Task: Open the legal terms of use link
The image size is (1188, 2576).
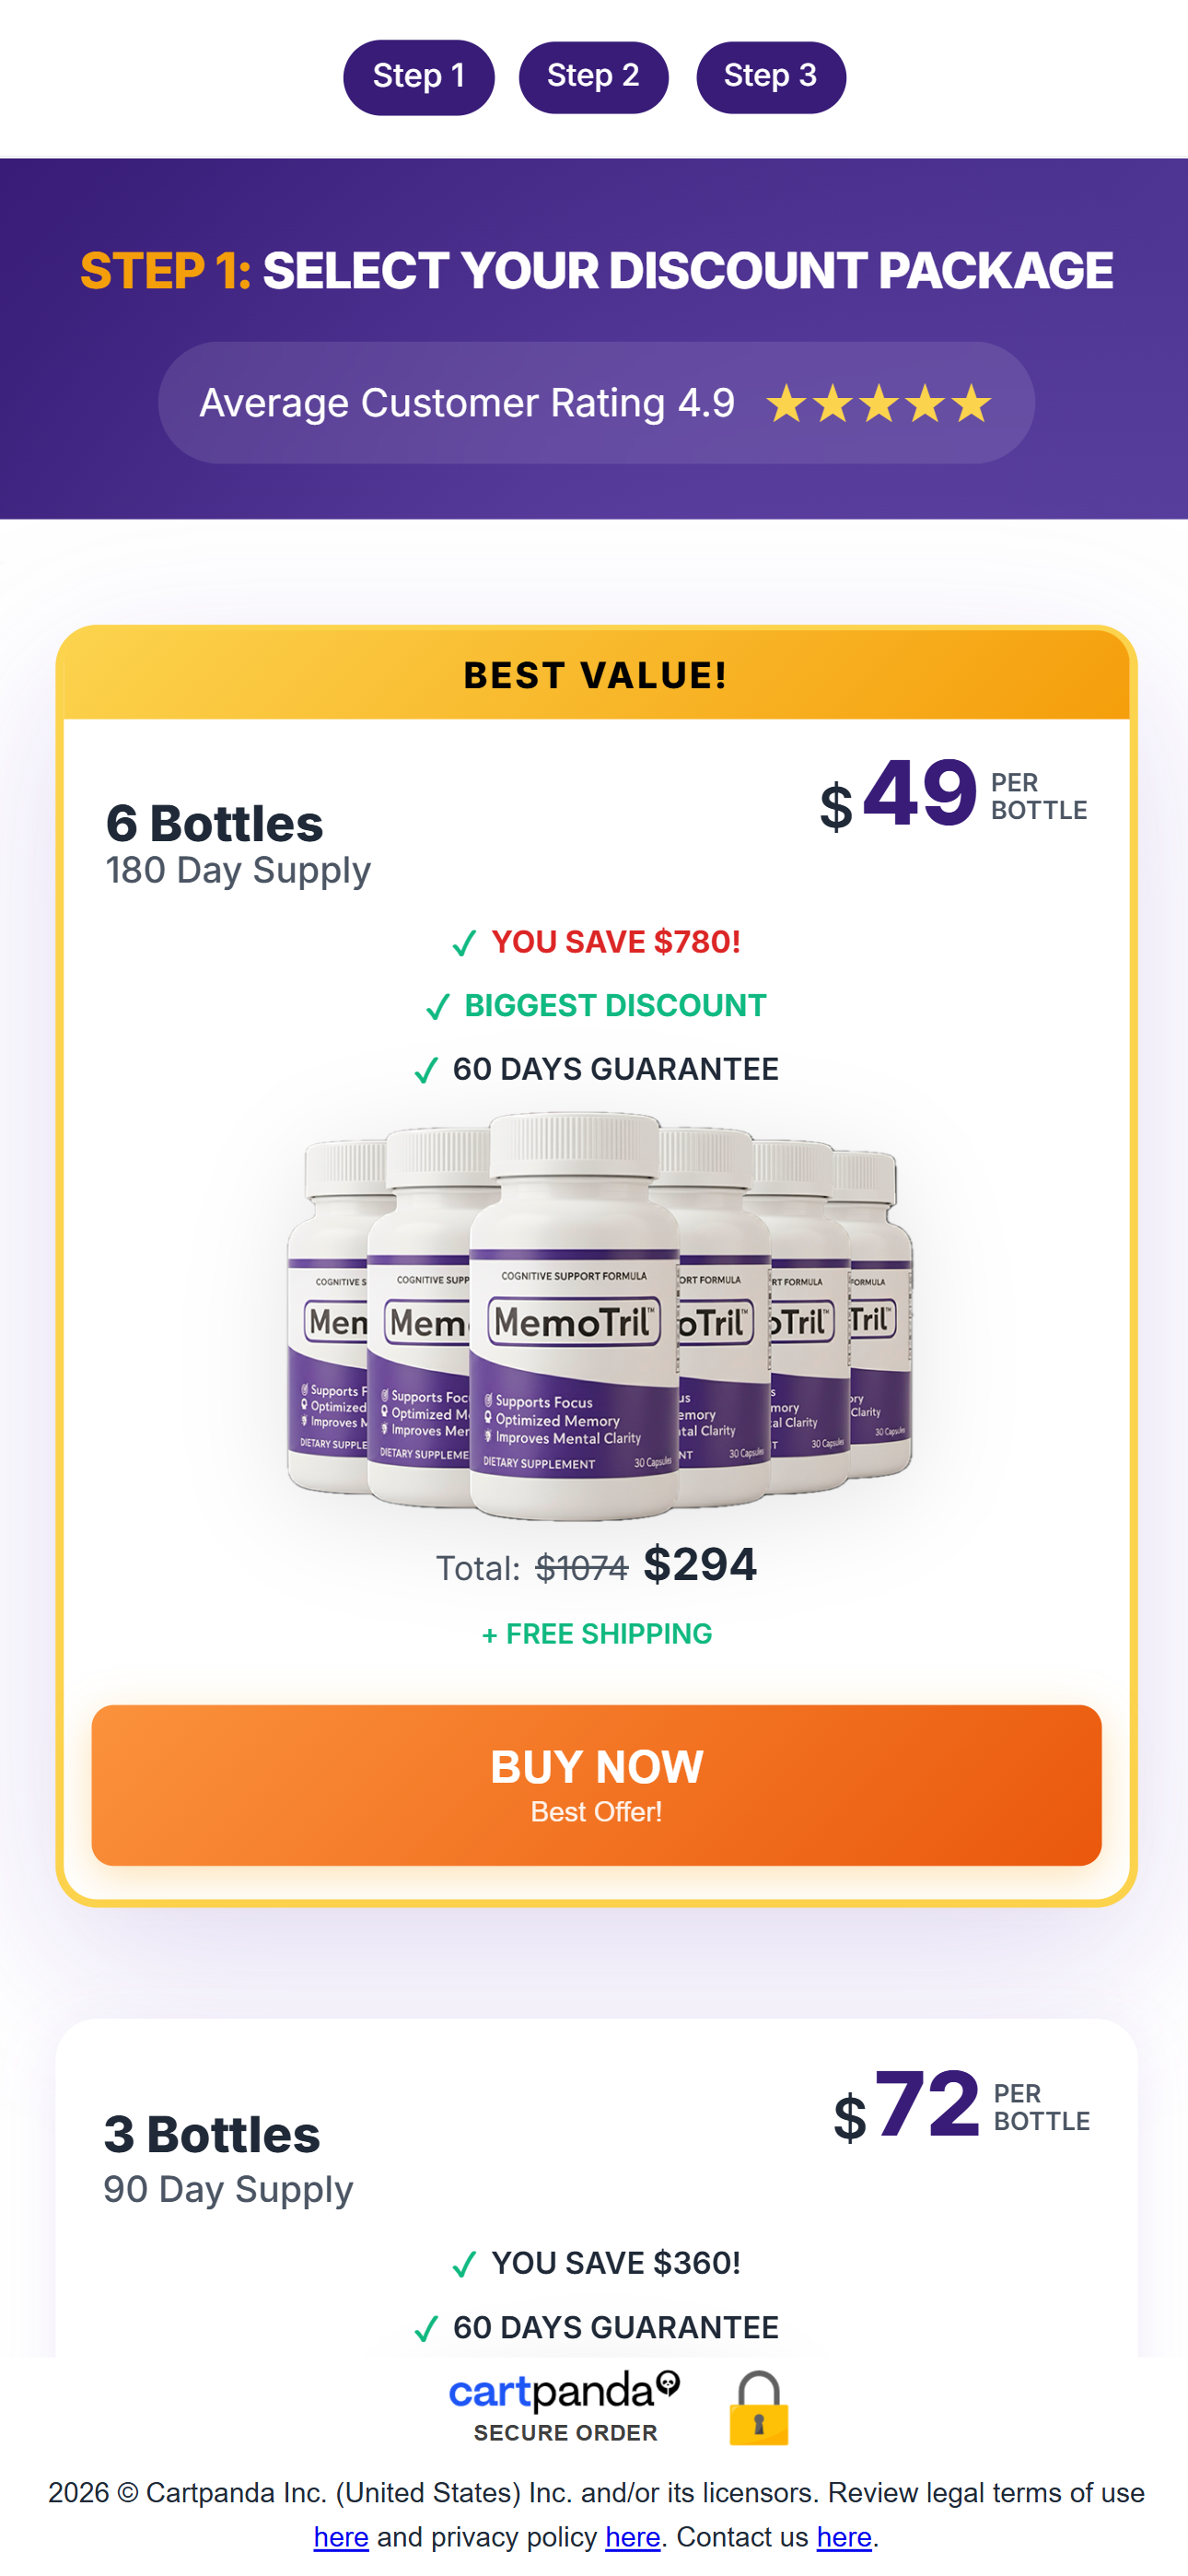Action: [341, 2537]
